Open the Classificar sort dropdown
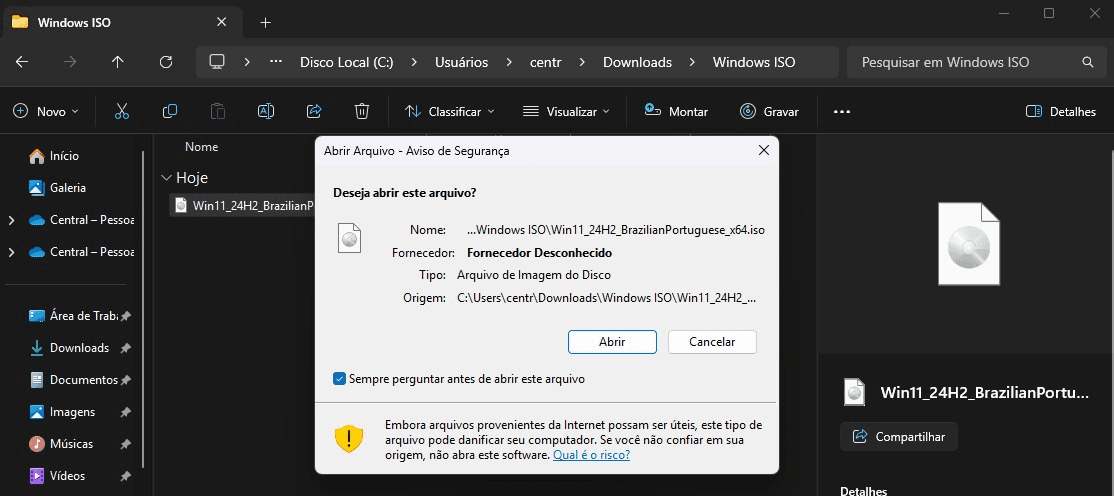 [x=449, y=112]
